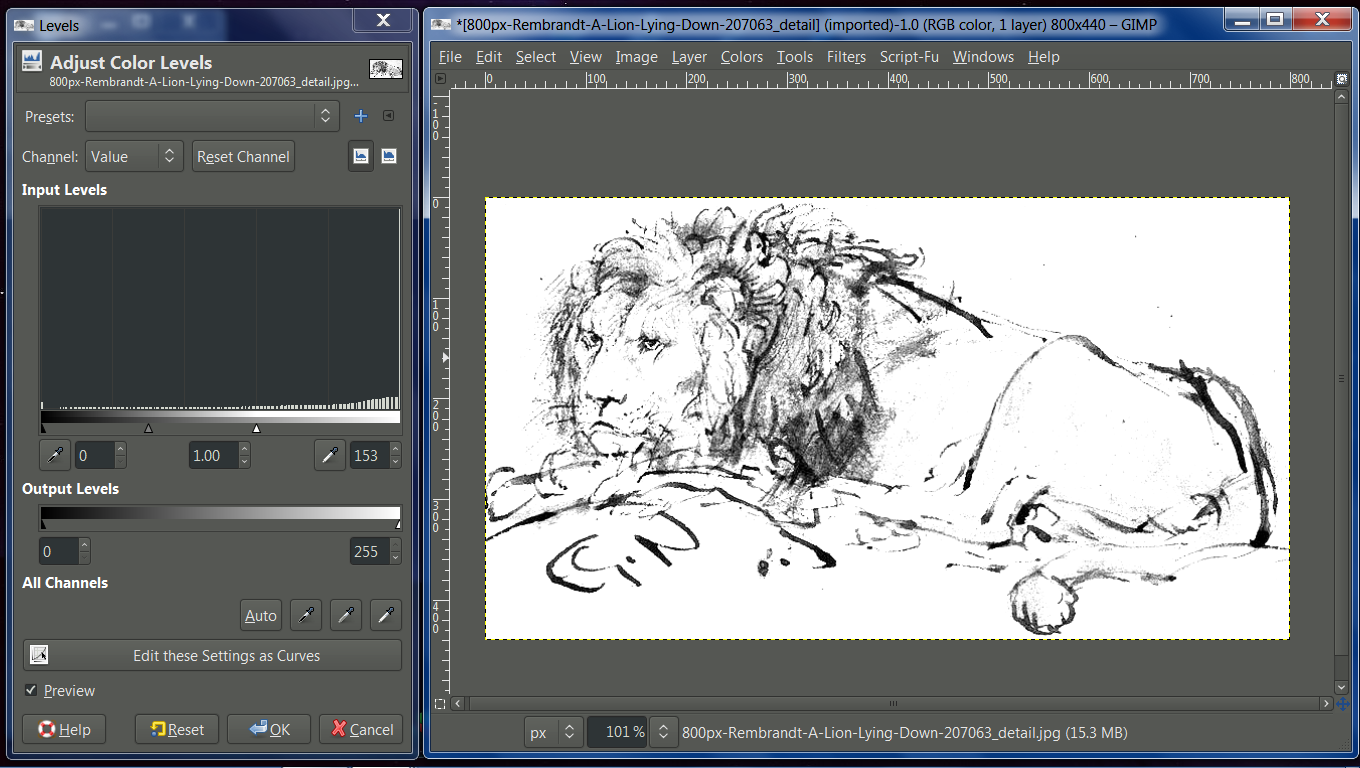Open the Channel dropdown showing Value

pos(134,156)
